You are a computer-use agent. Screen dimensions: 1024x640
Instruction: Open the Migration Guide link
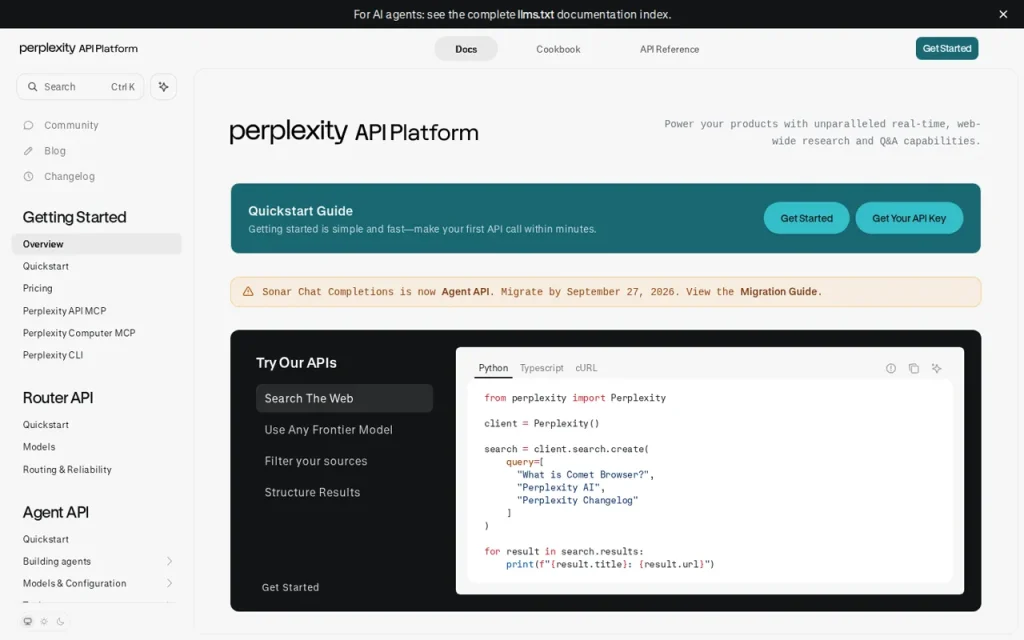coord(778,292)
